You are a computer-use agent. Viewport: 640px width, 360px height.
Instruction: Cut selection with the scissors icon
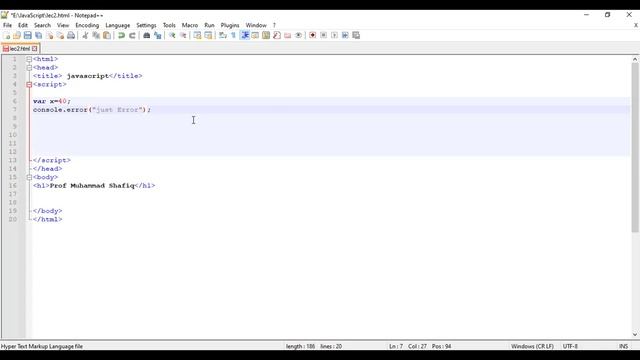pyautogui.click(x=85, y=36)
